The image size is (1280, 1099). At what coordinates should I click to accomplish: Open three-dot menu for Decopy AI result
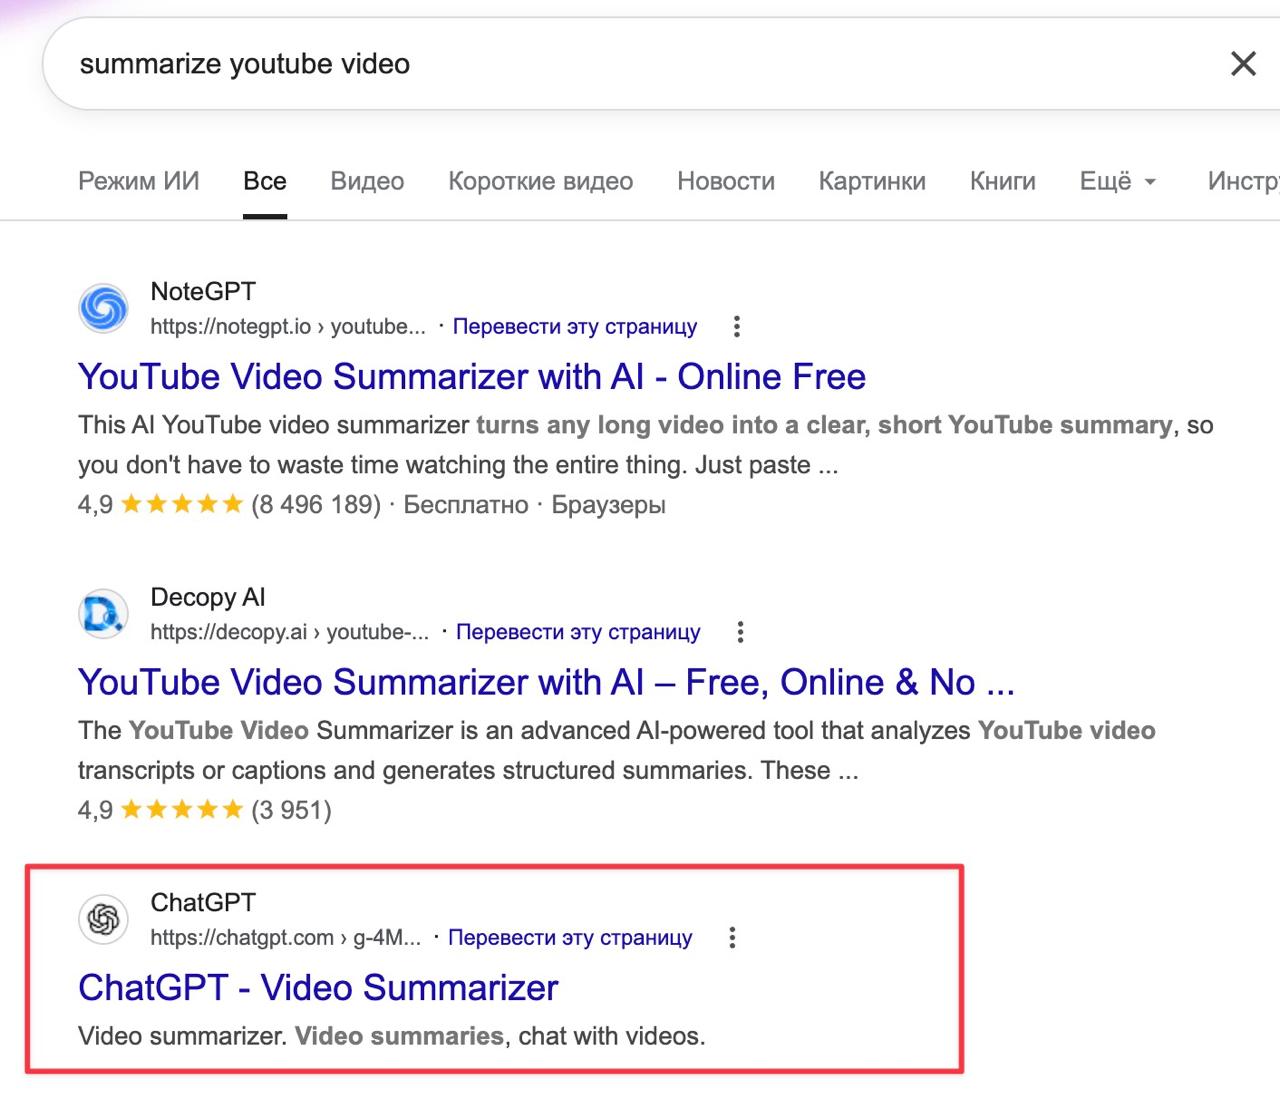[x=740, y=632]
